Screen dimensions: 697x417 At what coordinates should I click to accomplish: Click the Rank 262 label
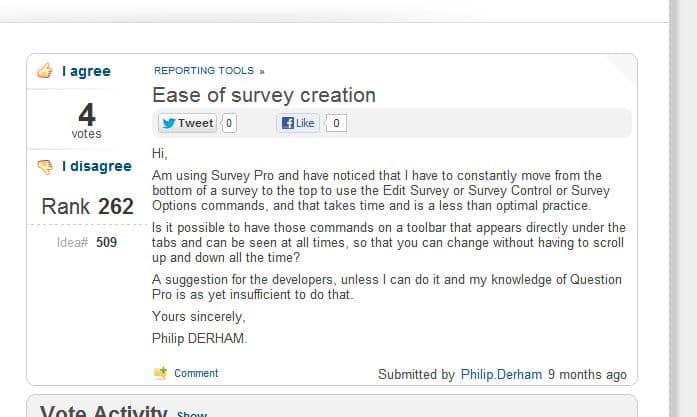click(87, 207)
